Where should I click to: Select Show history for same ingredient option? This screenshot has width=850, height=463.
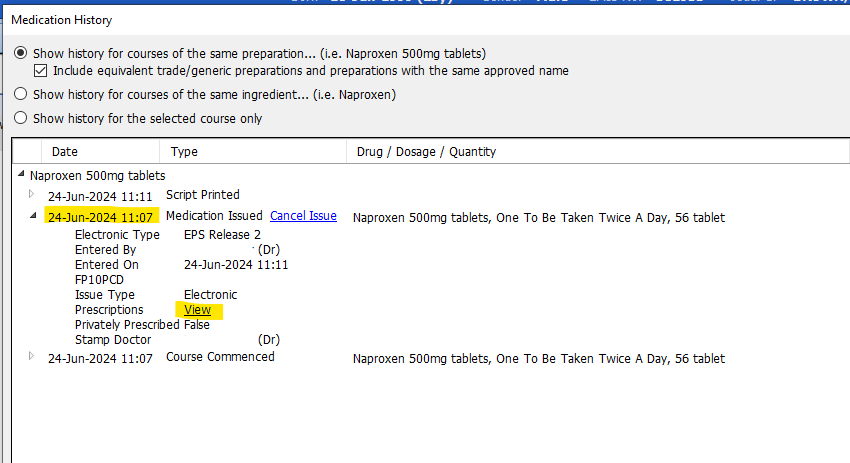(x=21, y=95)
